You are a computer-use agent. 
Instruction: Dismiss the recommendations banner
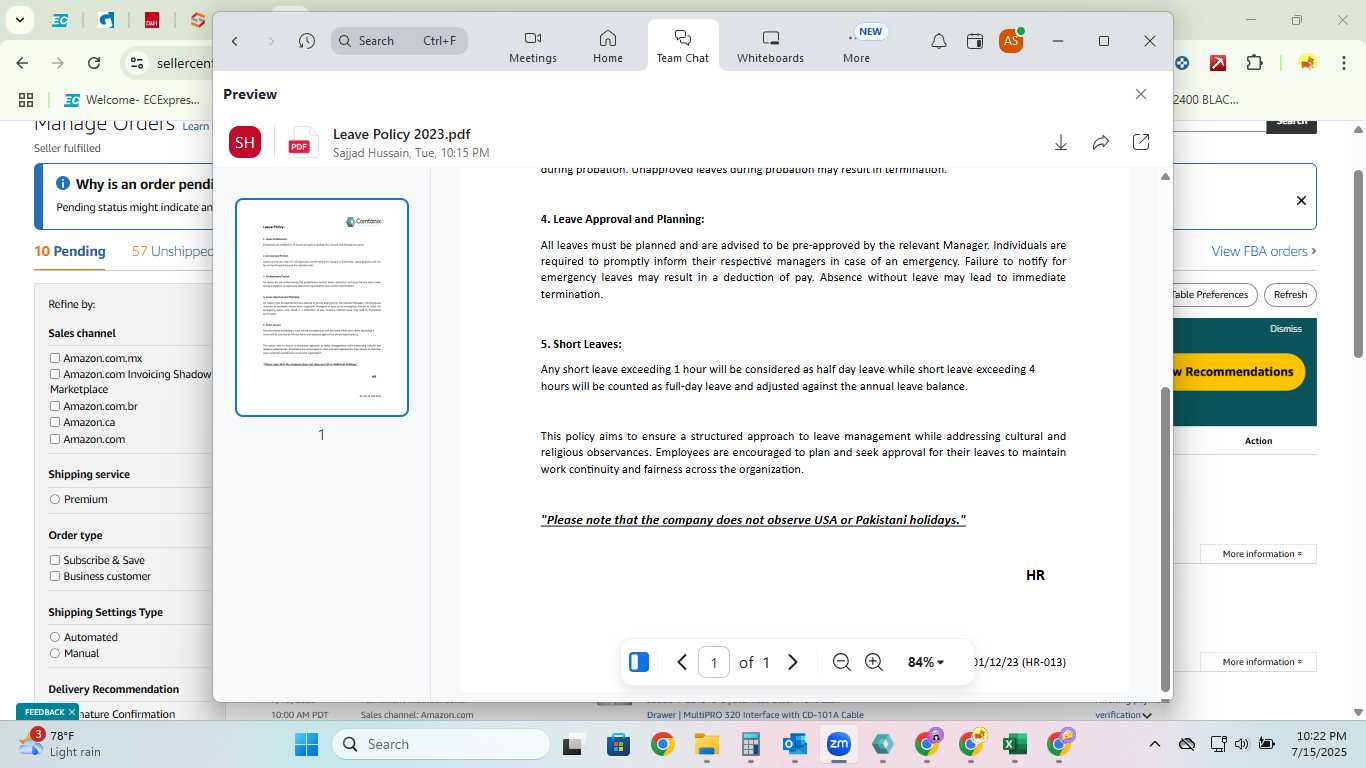1286,329
